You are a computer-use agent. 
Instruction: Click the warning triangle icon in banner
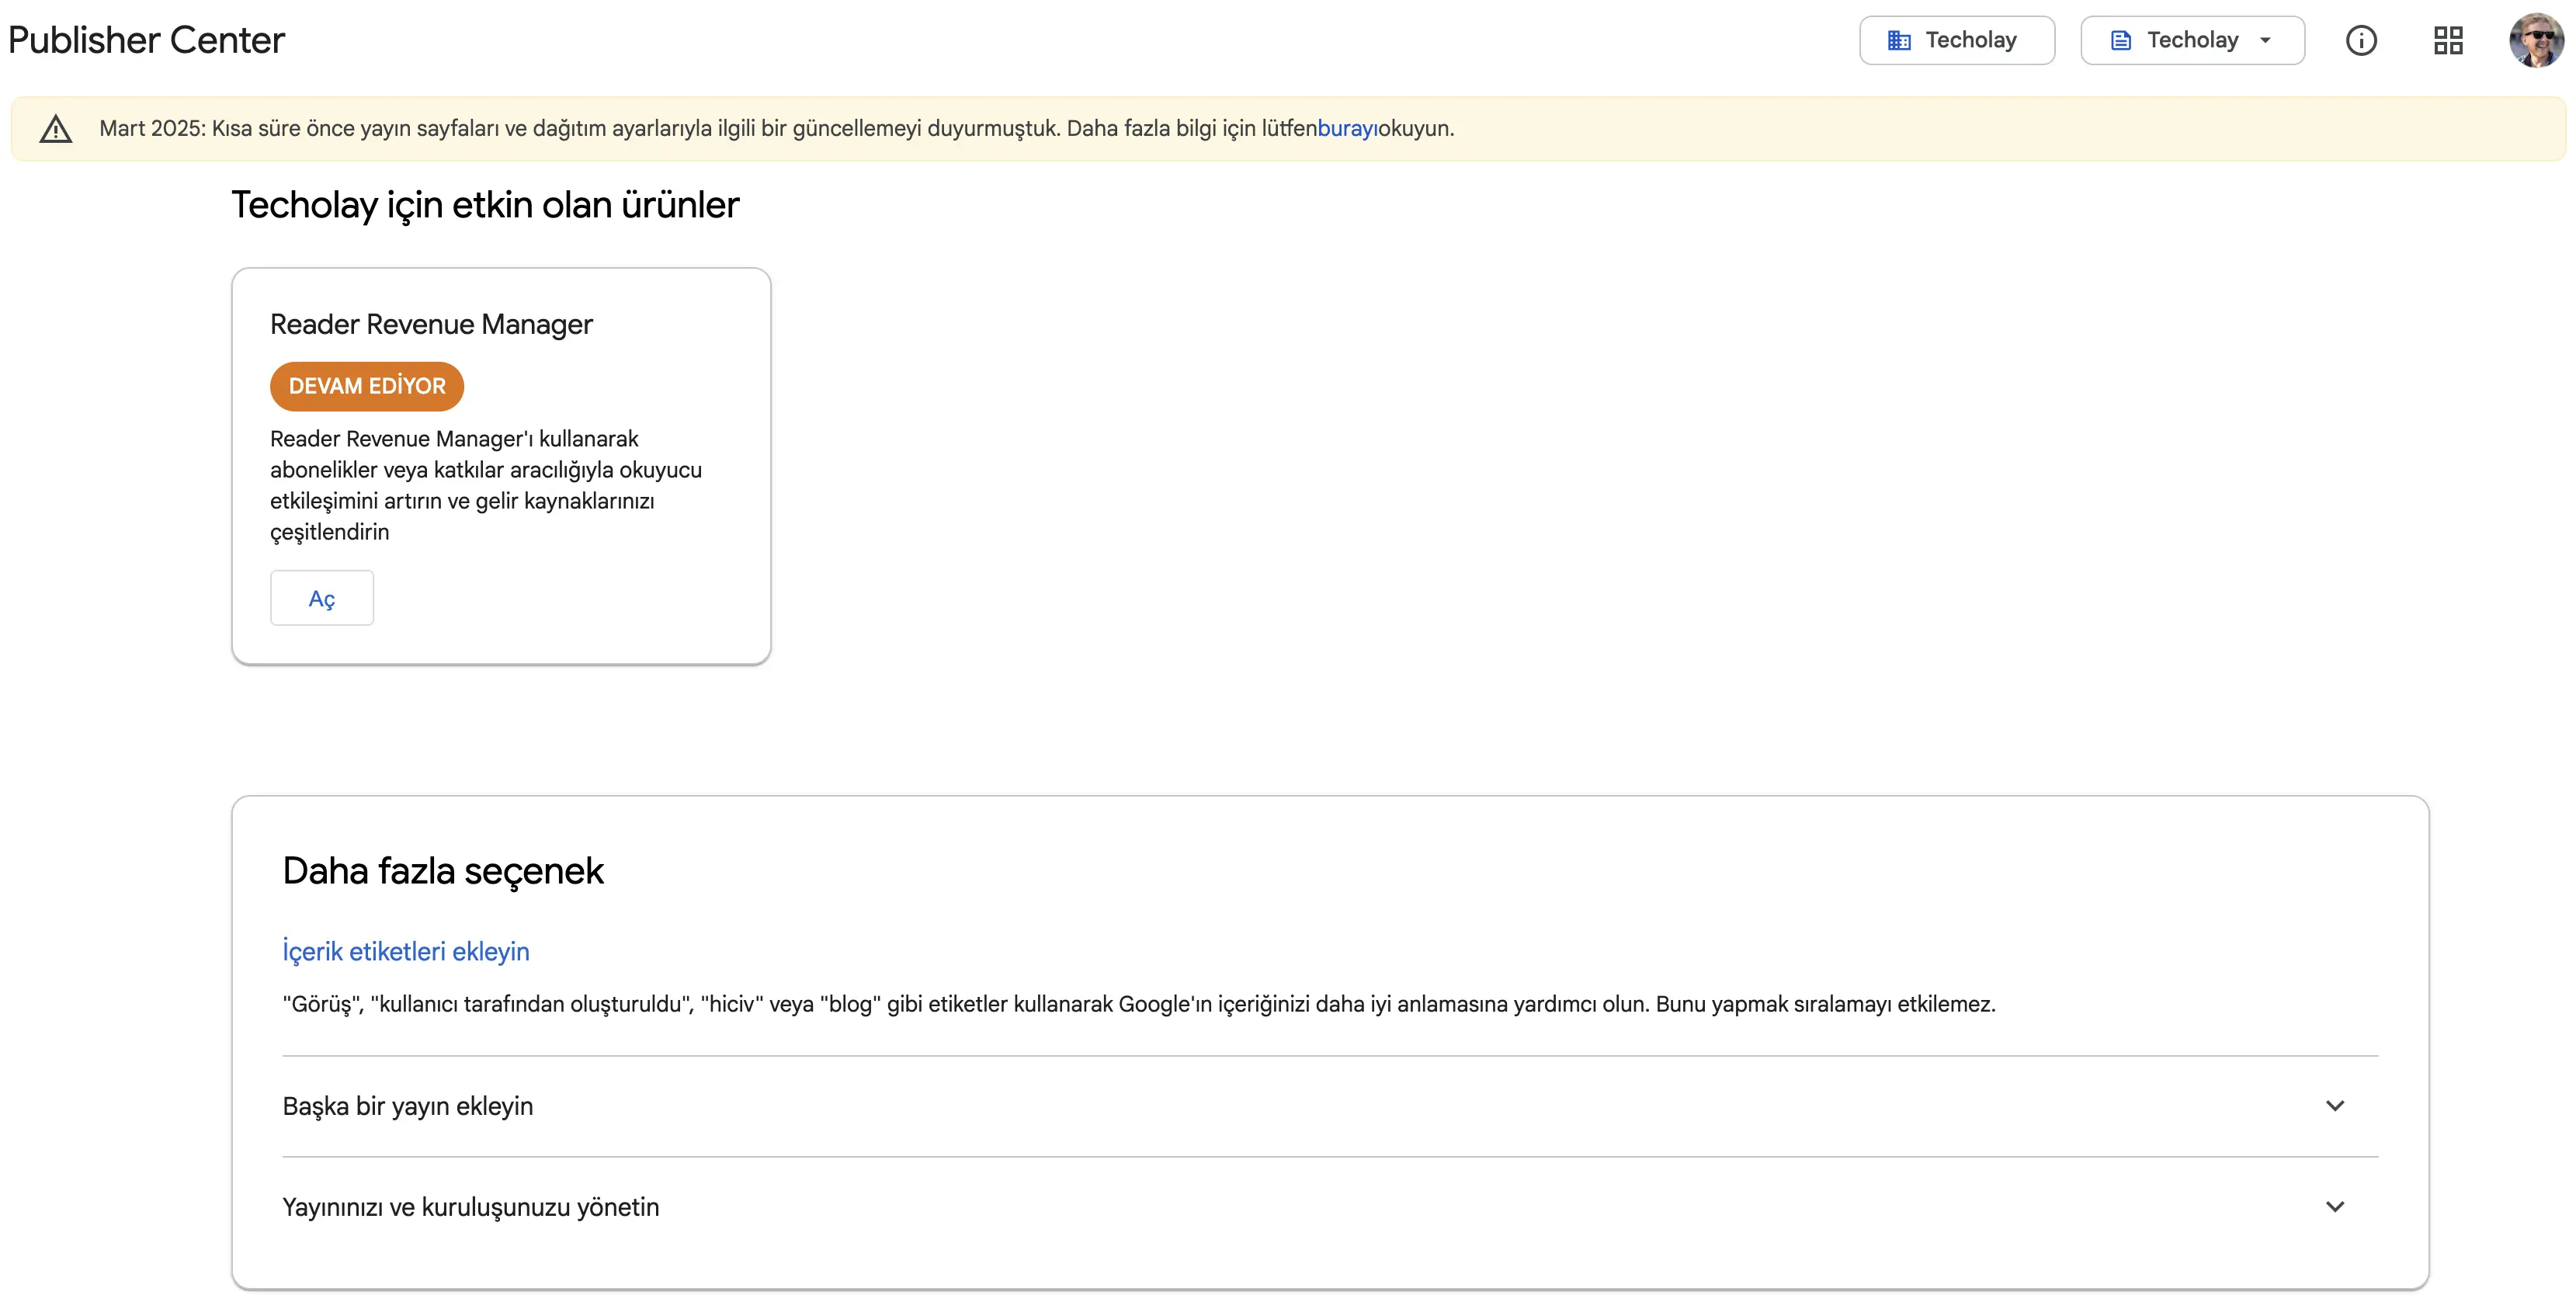click(56, 128)
